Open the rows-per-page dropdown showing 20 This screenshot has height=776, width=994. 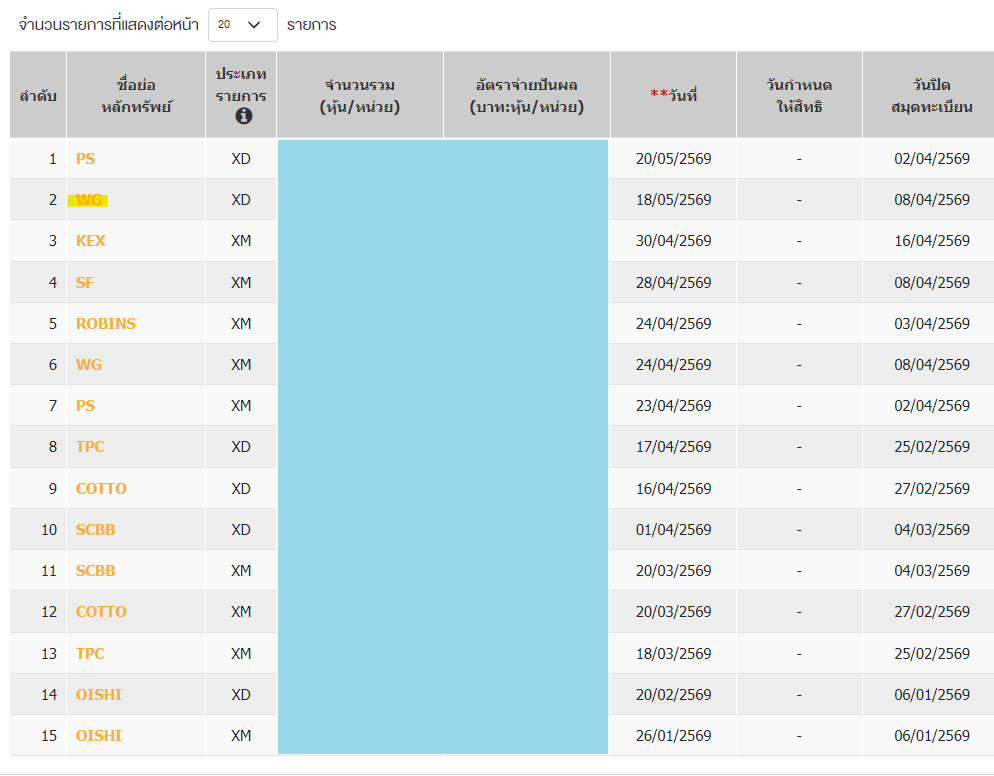tap(242, 25)
